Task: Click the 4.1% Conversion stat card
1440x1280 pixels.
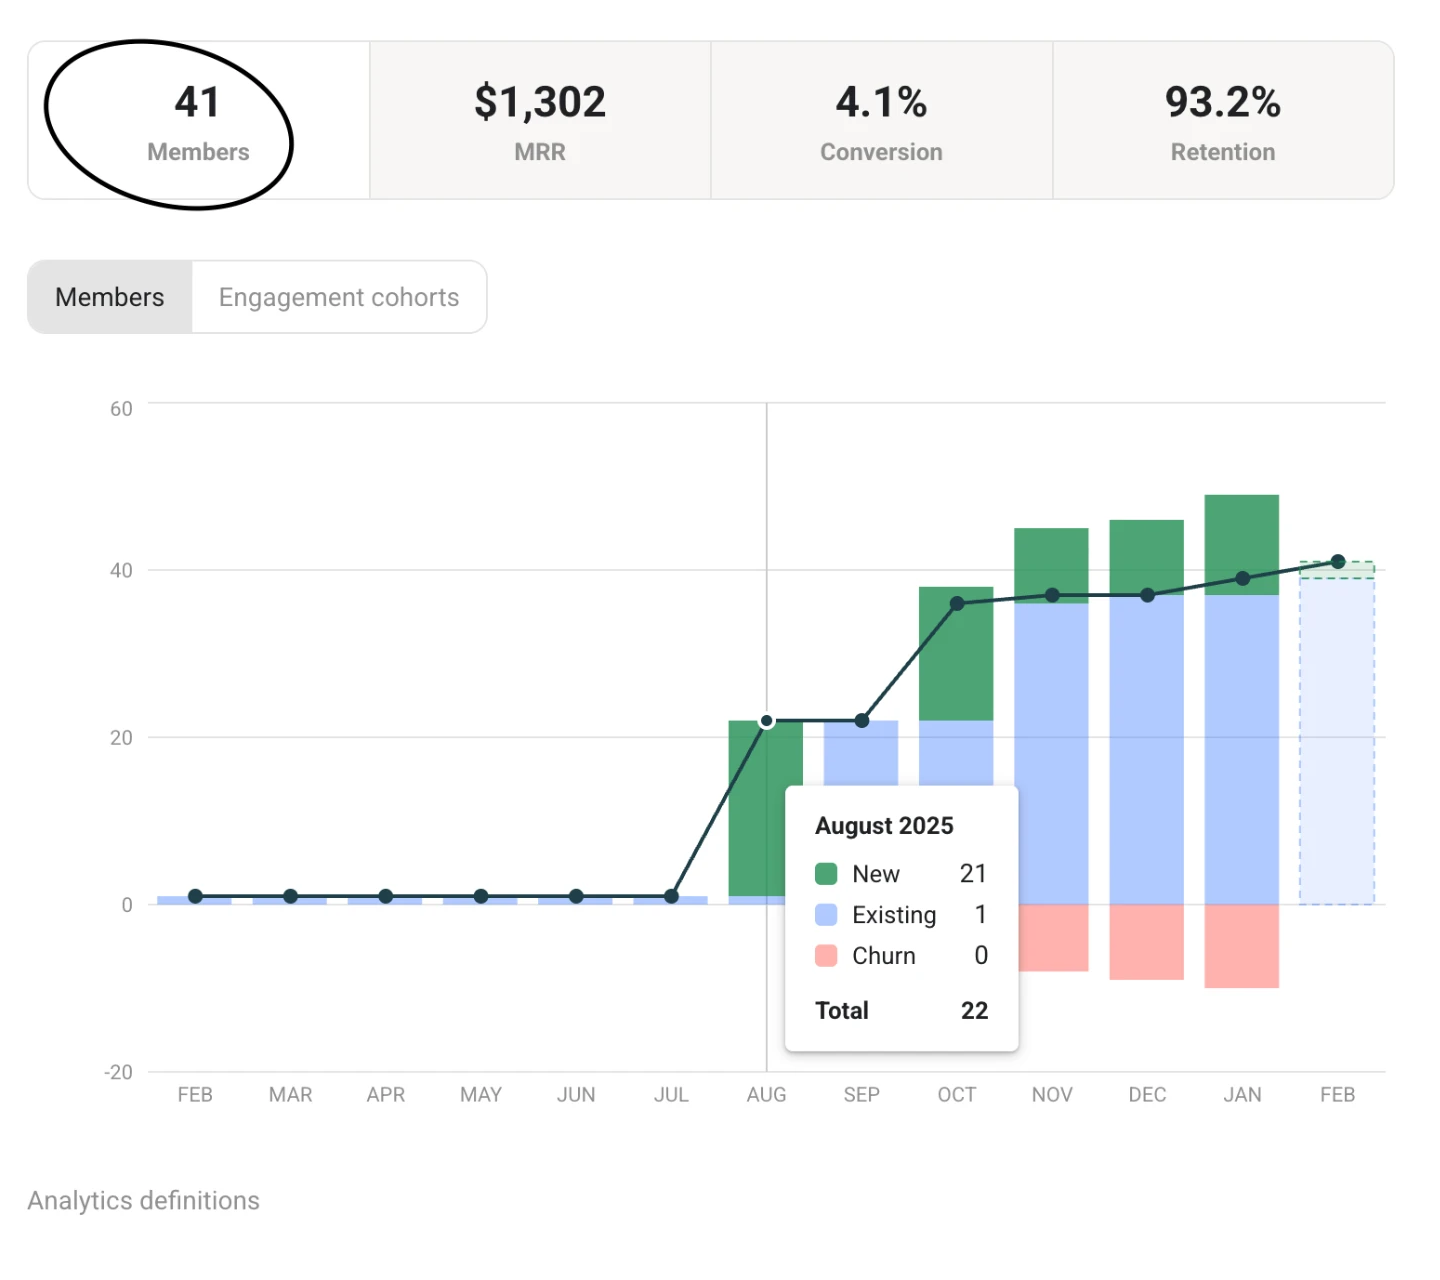Action: click(881, 121)
